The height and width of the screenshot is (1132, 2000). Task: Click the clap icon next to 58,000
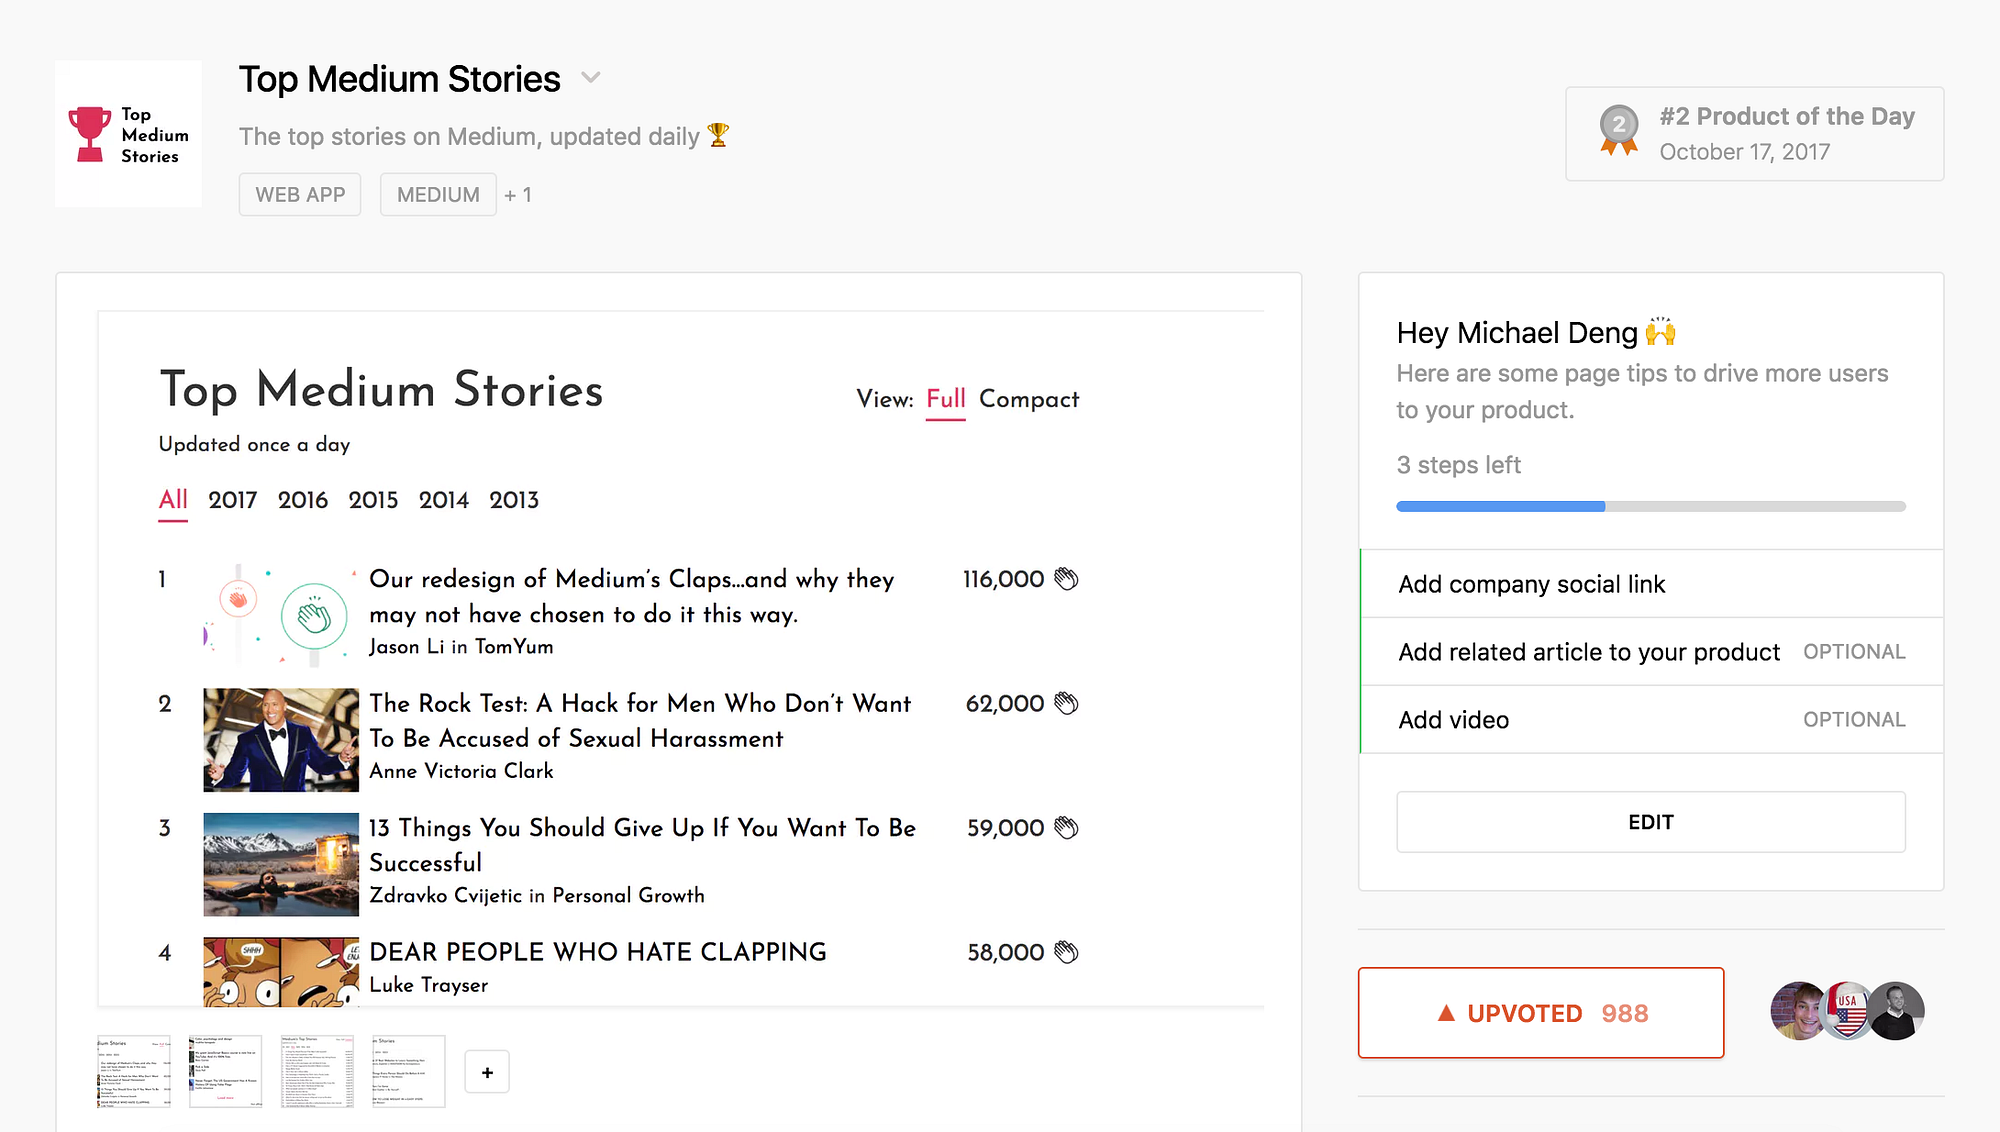coord(1066,952)
